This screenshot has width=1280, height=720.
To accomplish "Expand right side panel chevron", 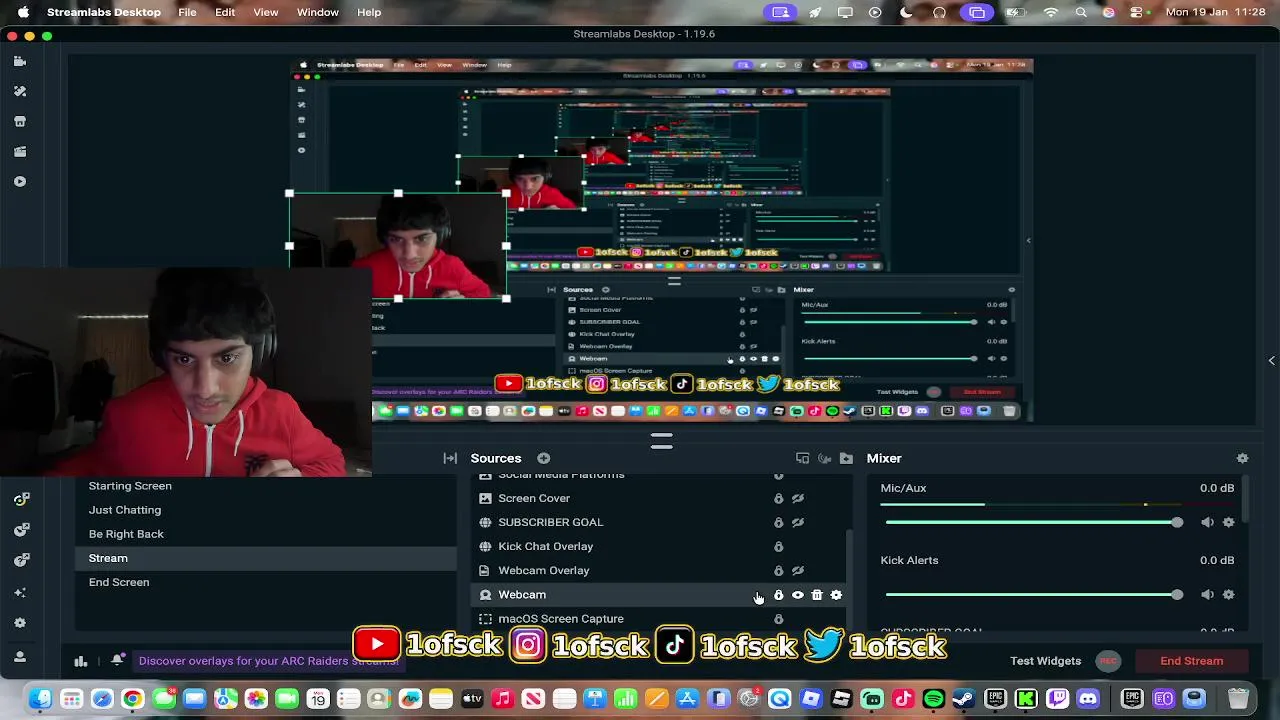I will coord(1271,361).
